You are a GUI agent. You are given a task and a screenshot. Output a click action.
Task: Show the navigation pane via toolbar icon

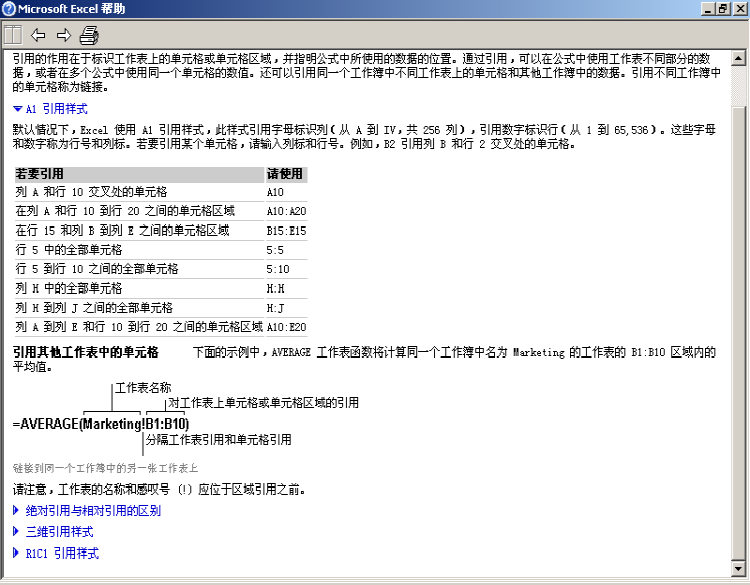coord(13,35)
